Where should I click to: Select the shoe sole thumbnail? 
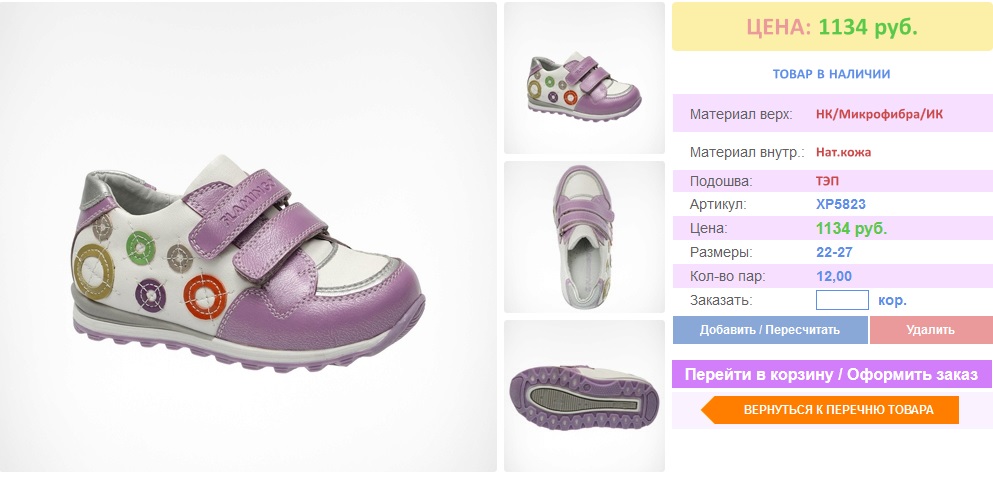click(584, 396)
